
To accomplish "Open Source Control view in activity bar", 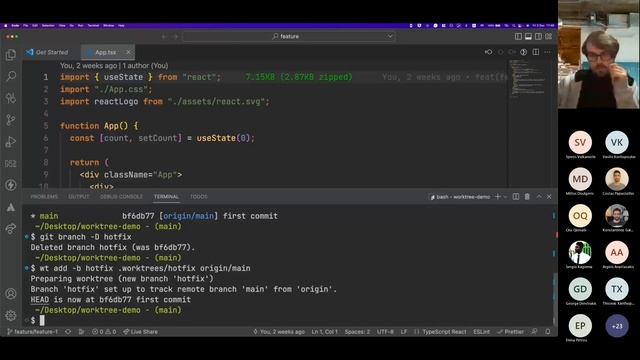I will [11, 120].
